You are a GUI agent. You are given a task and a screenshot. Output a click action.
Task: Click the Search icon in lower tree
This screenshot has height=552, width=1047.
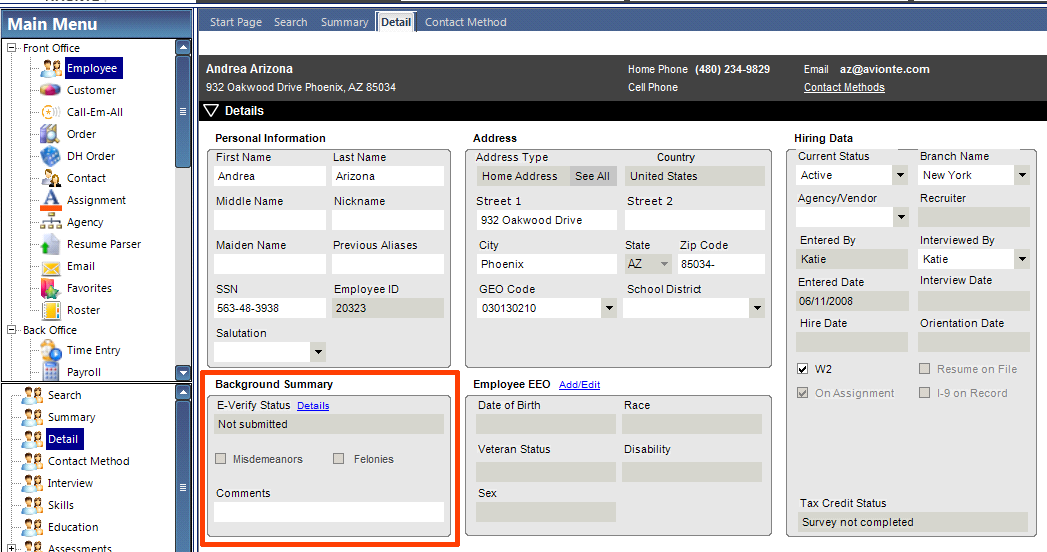coord(32,395)
